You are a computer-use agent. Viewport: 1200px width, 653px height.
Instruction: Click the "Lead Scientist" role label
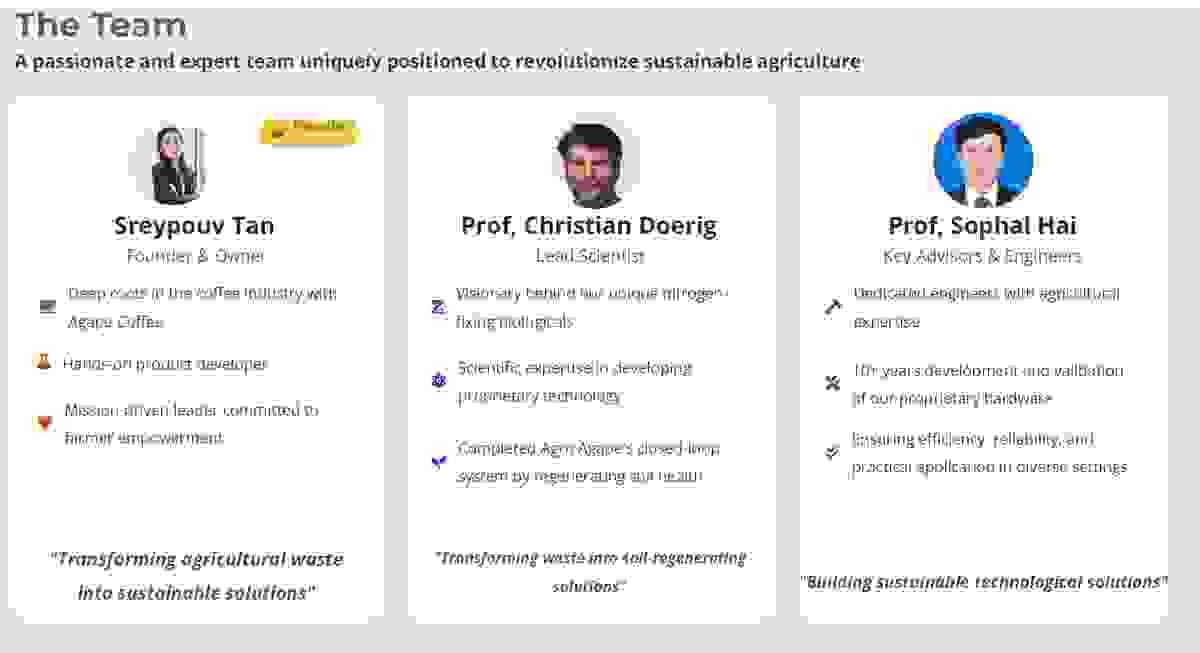click(x=590, y=256)
